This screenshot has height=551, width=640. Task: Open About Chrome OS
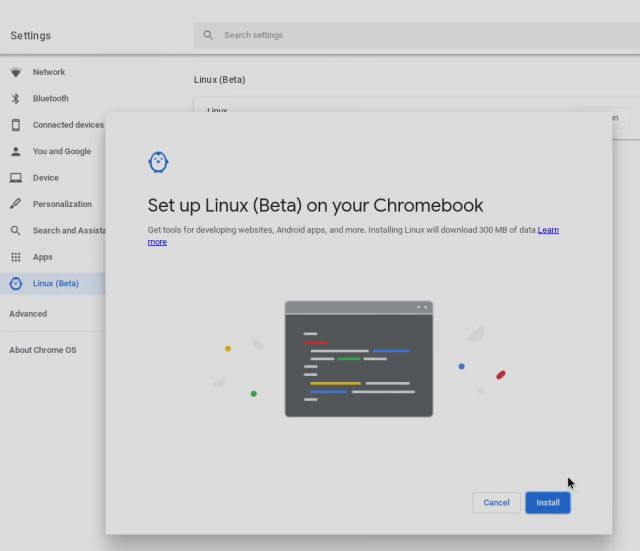pos(43,350)
